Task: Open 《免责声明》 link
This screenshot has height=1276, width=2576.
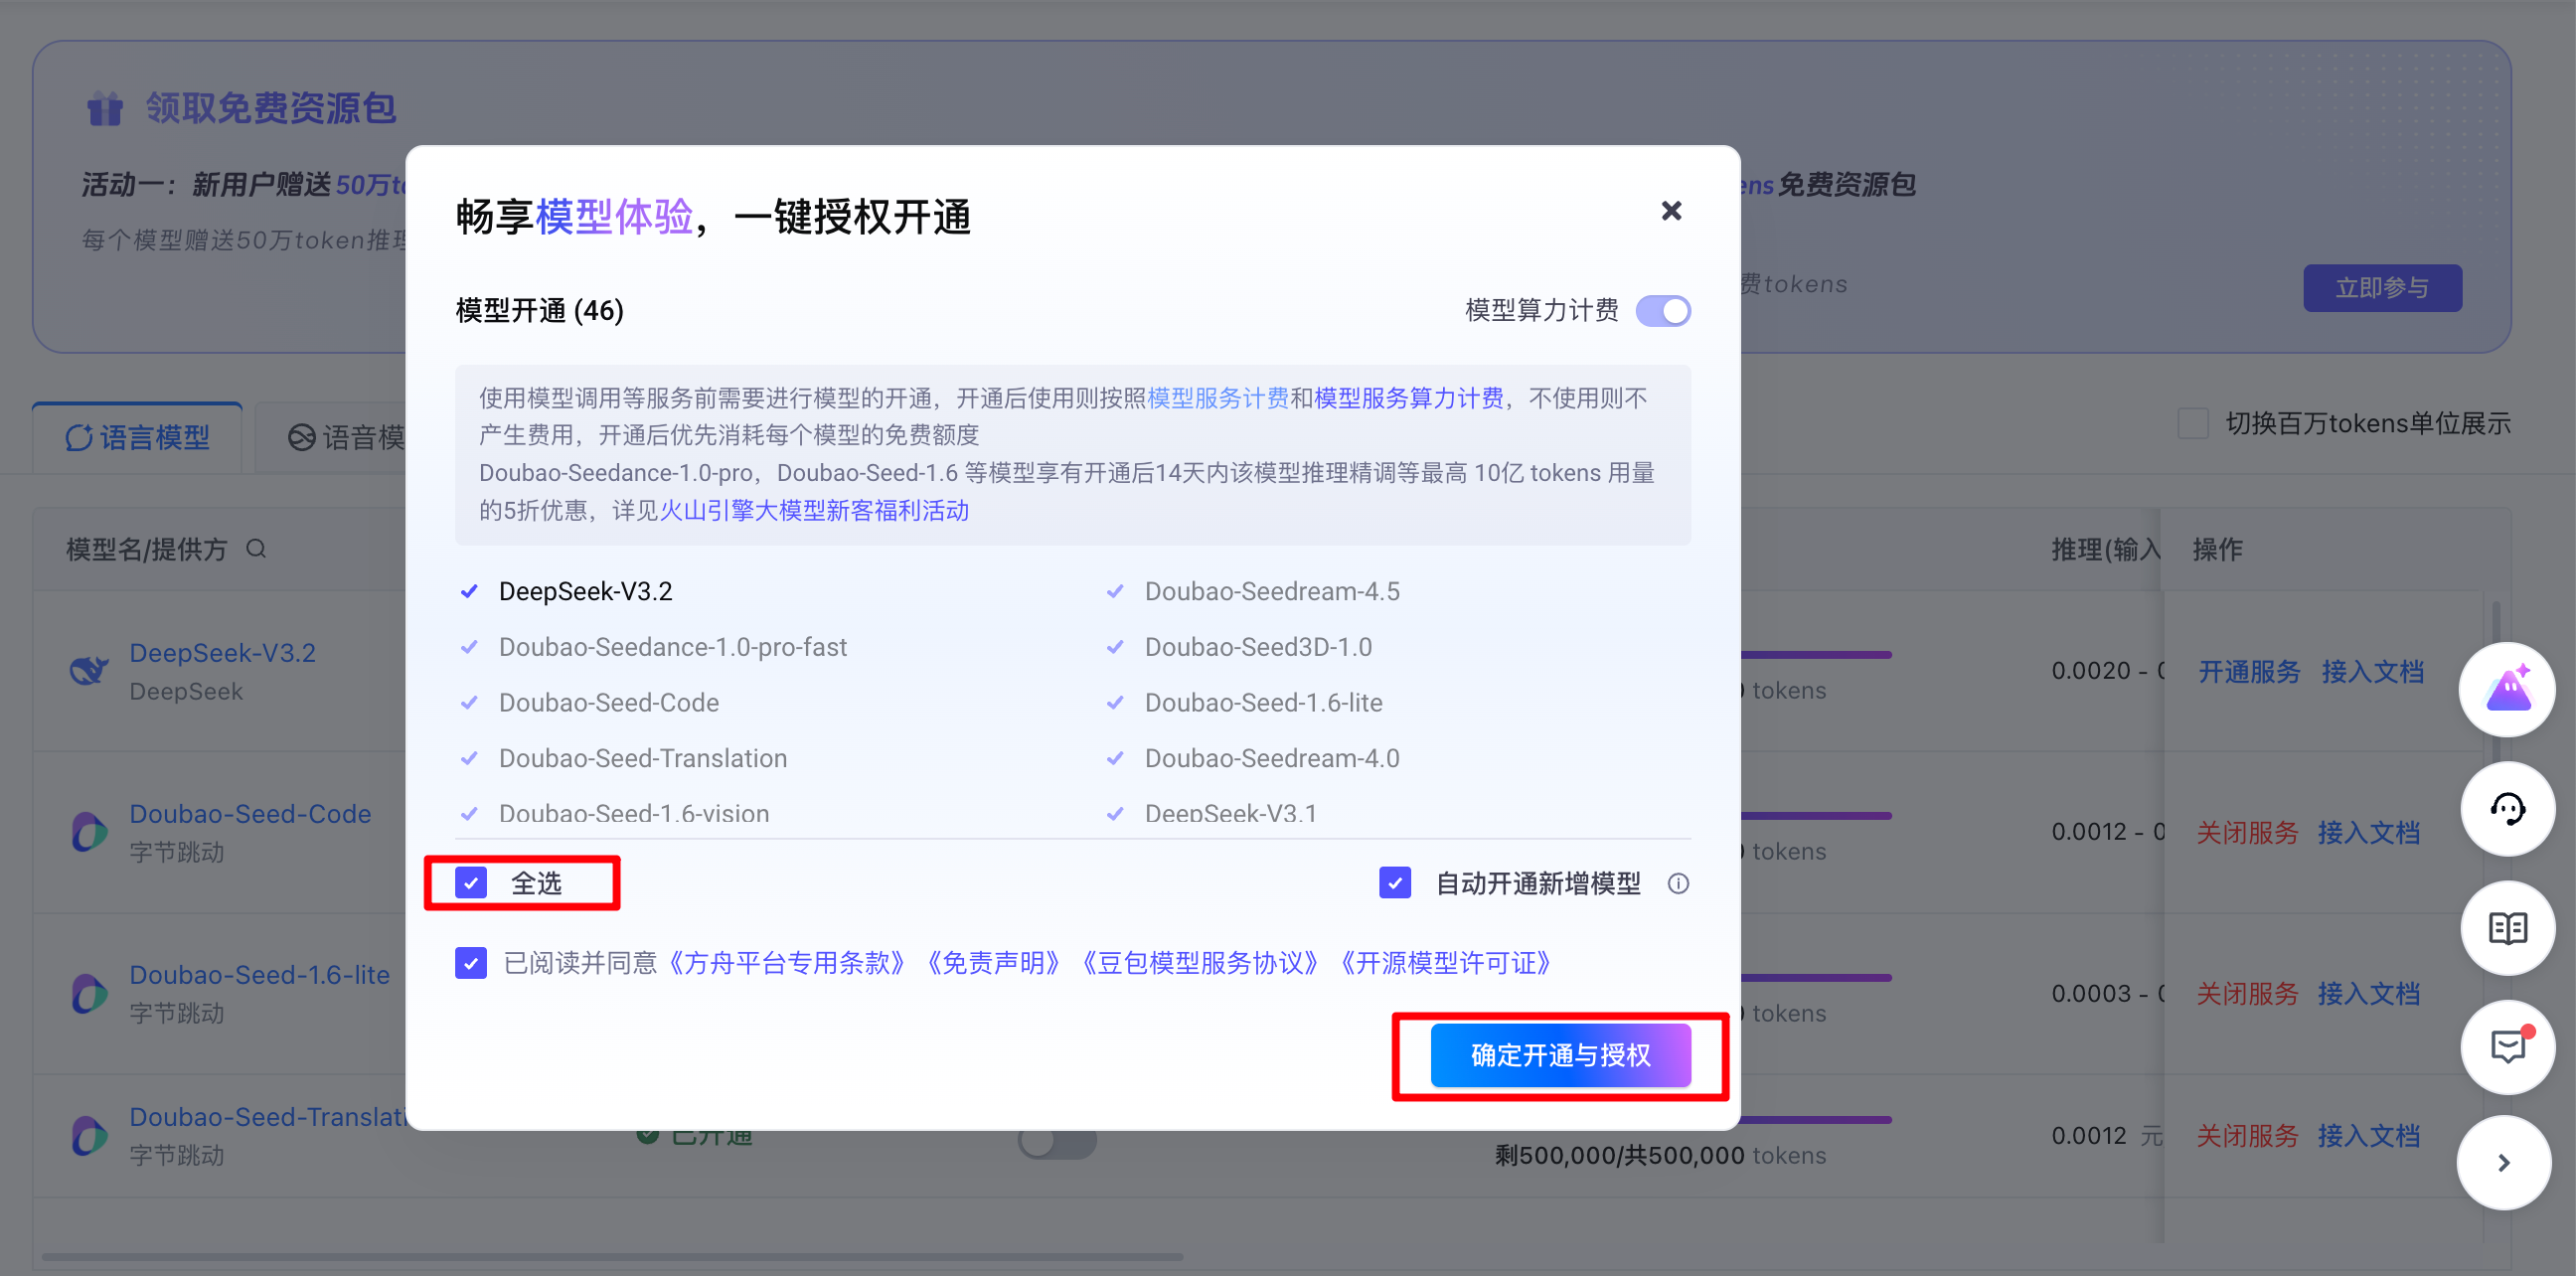Action: pyautogui.click(x=992, y=963)
